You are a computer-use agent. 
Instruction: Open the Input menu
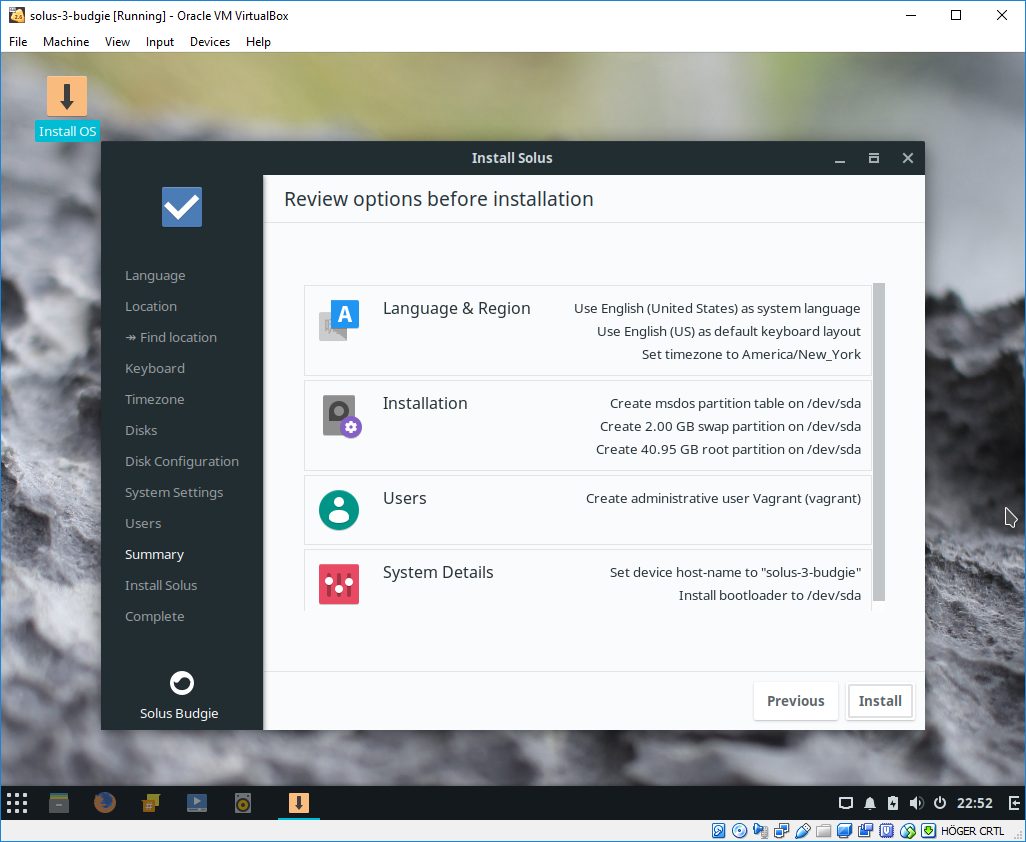pyautogui.click(x=160, y=42)
